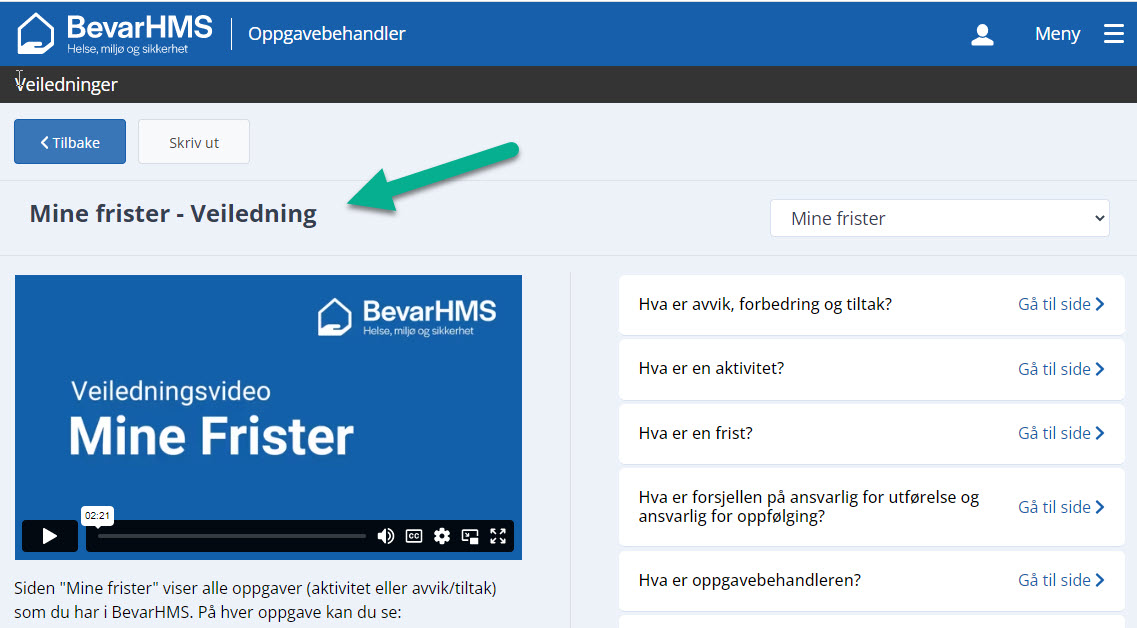Click the Tilbake back button
Viewport: 1137px width, 628px height.
coord(70,142)
